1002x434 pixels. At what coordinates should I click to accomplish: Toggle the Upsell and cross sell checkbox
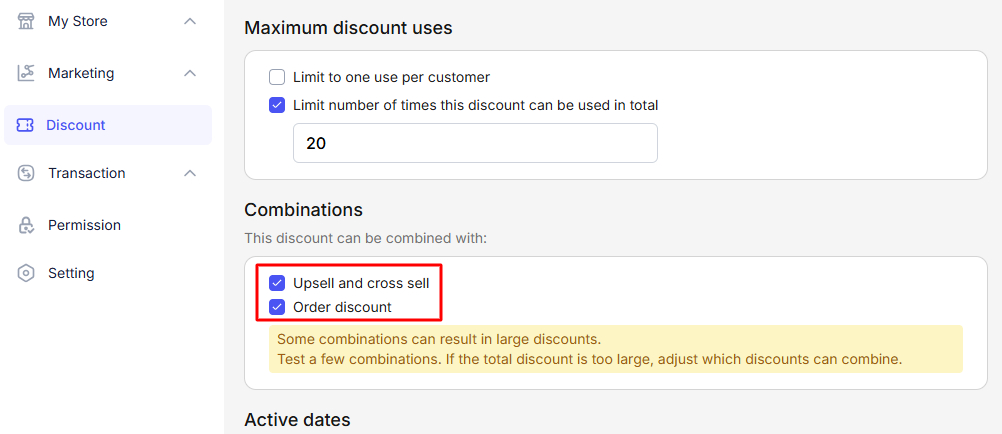pyautogui.click(x=277, y=283)
